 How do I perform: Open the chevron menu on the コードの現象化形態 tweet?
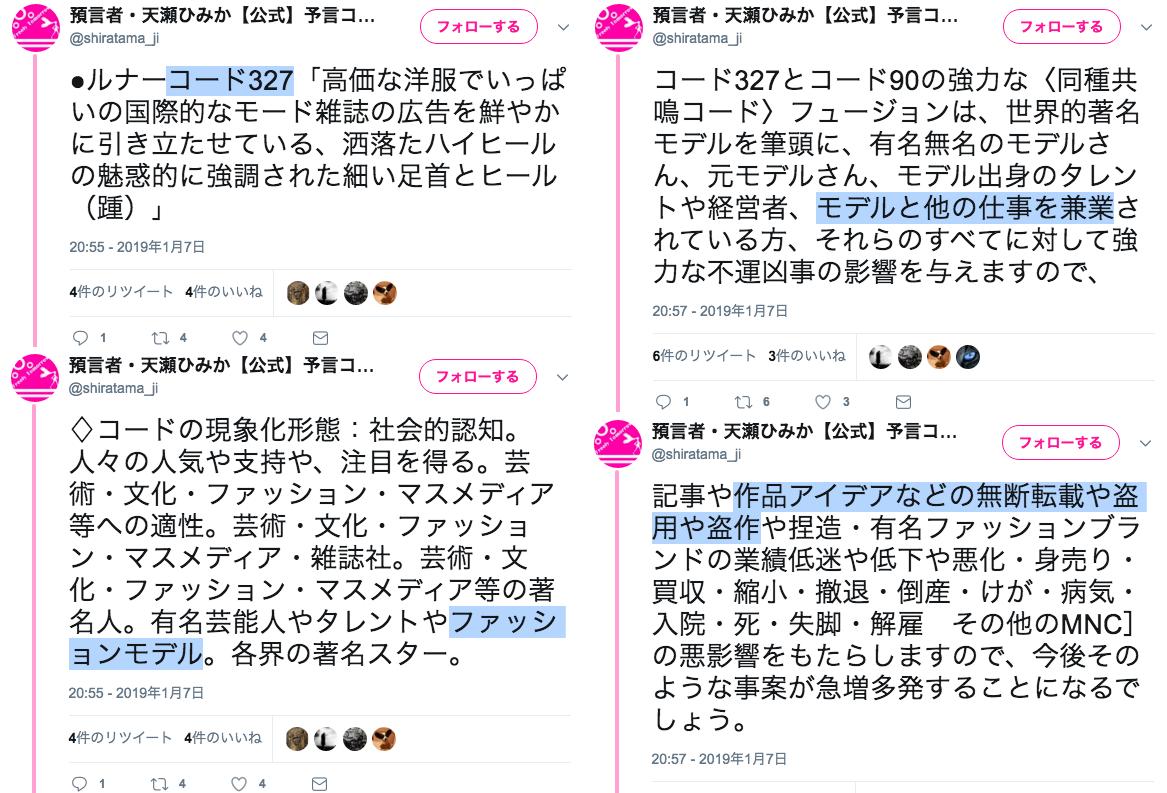pos(563,378)
